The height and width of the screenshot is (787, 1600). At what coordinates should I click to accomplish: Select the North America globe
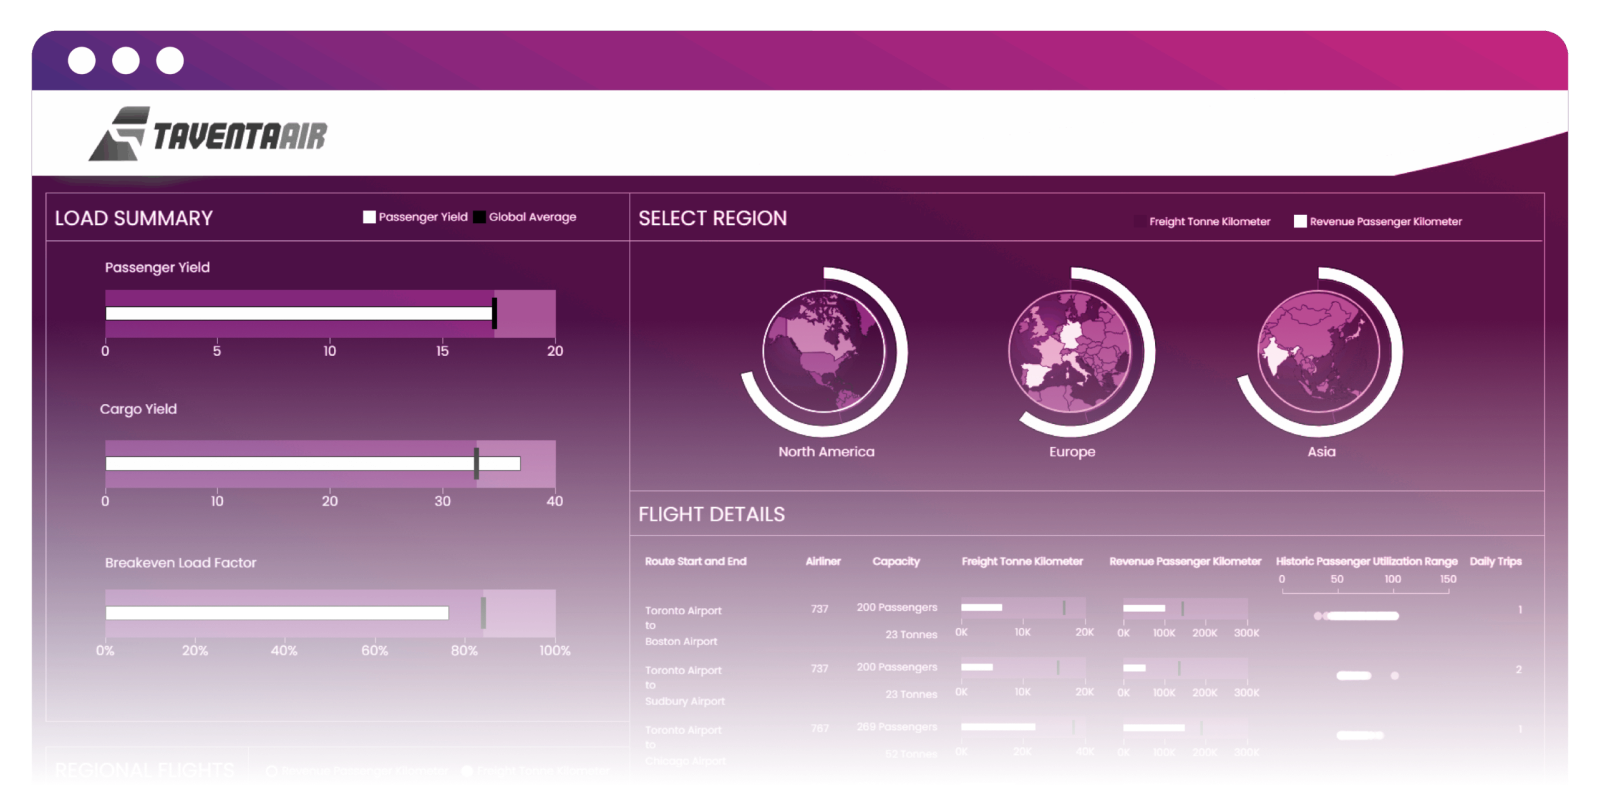pos(823,352)
